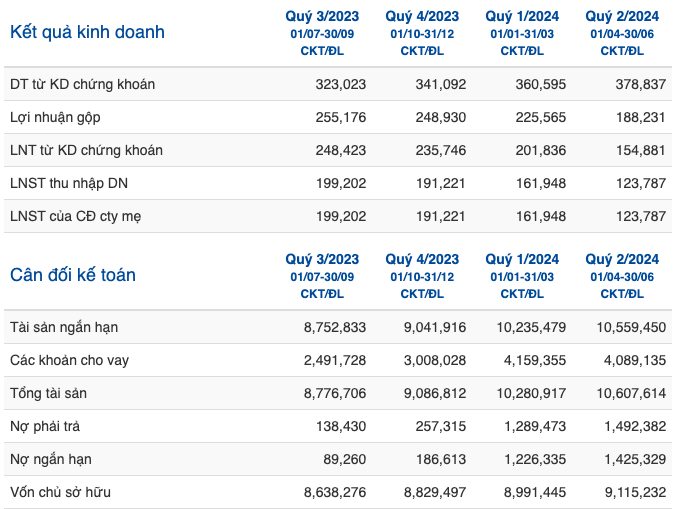Open the Kết quả kinh doanh heading
The width and height of the screenshot is (673, 509).
point(87,32)
